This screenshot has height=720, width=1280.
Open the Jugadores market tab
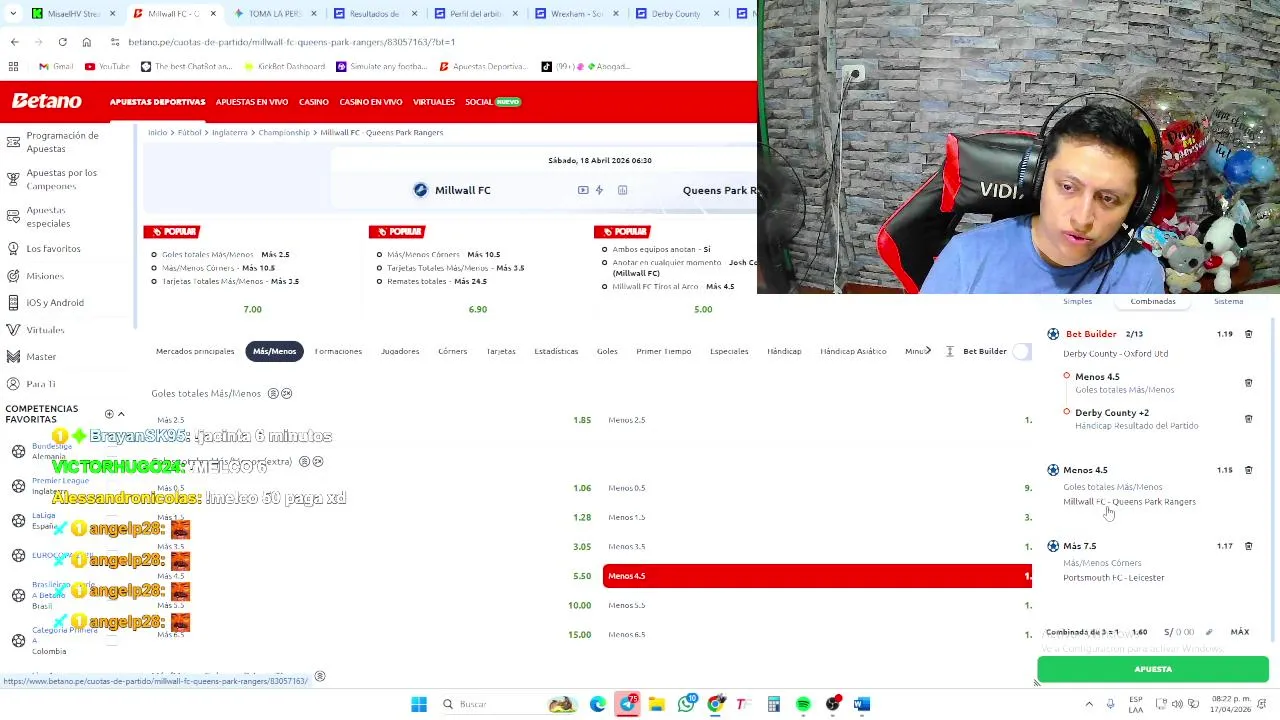pos(400,351)
